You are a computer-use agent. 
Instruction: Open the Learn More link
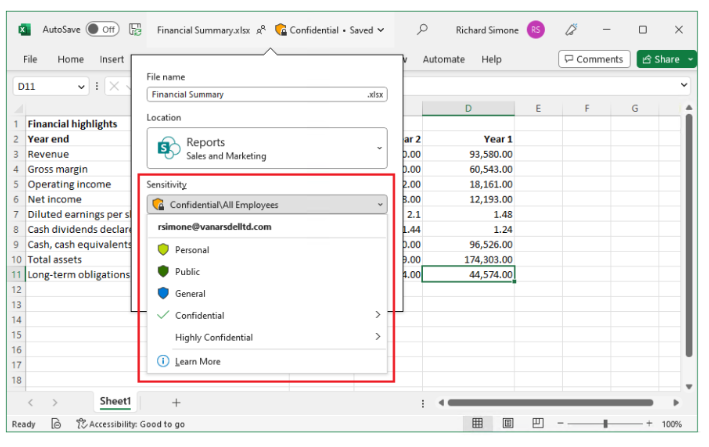point(198,362)
